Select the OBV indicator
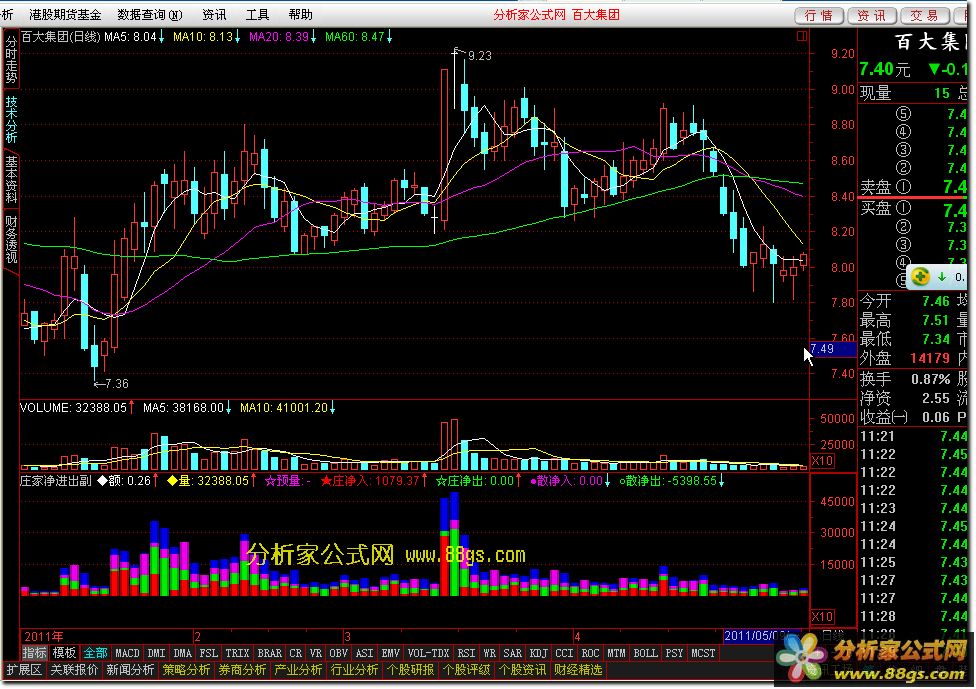Viewport: 976px width, 689px height. coord(338,653)
